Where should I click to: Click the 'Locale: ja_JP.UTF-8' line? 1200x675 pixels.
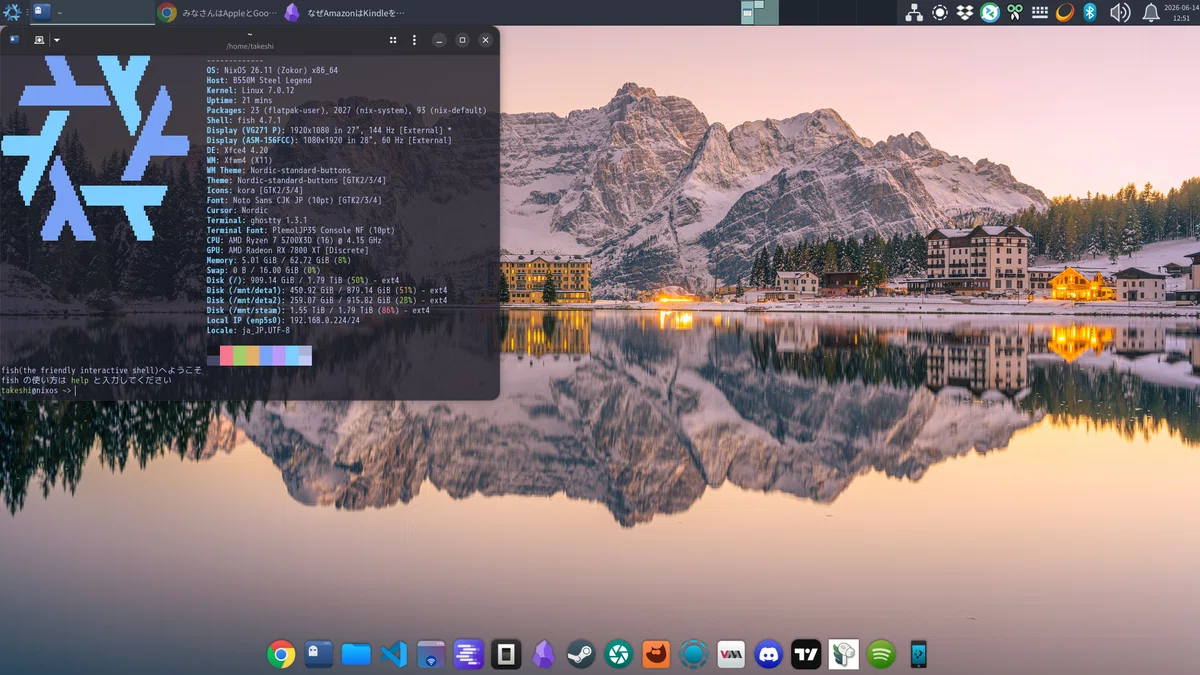(x=248, y=330)
